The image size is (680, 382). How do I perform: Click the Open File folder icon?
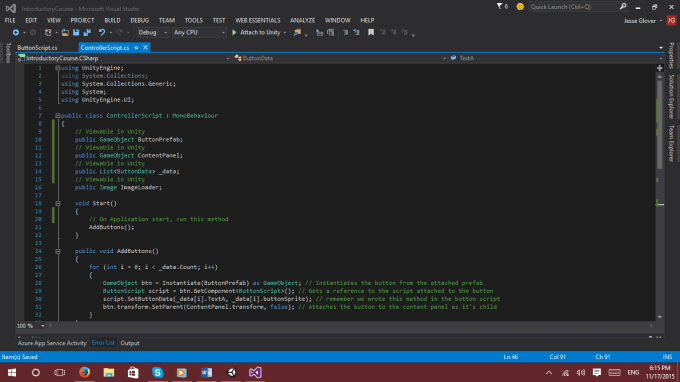(65, 33)
